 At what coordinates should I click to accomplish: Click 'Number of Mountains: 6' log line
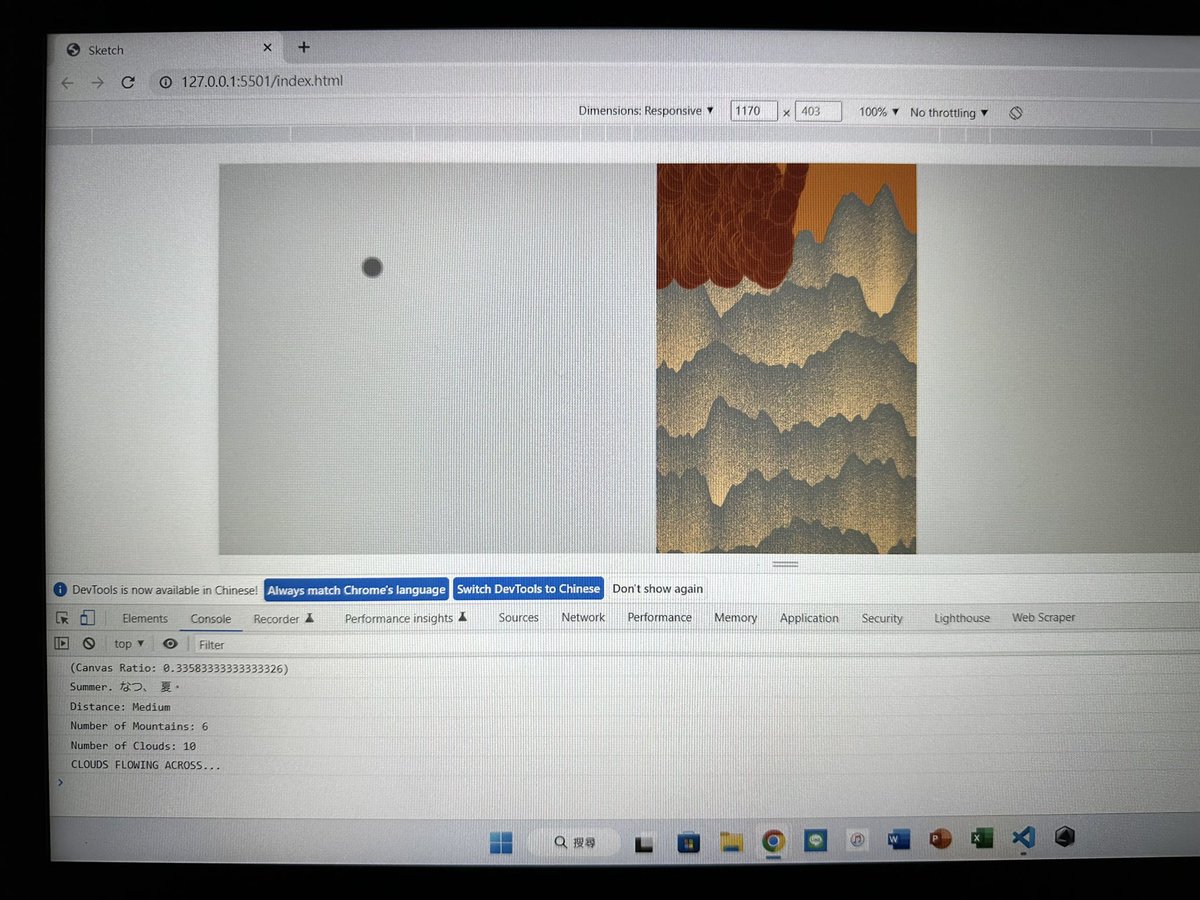(x=139, y=726)
